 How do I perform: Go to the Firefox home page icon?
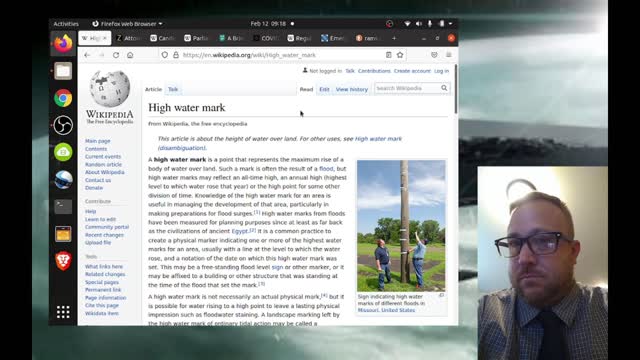coord(130,55)
